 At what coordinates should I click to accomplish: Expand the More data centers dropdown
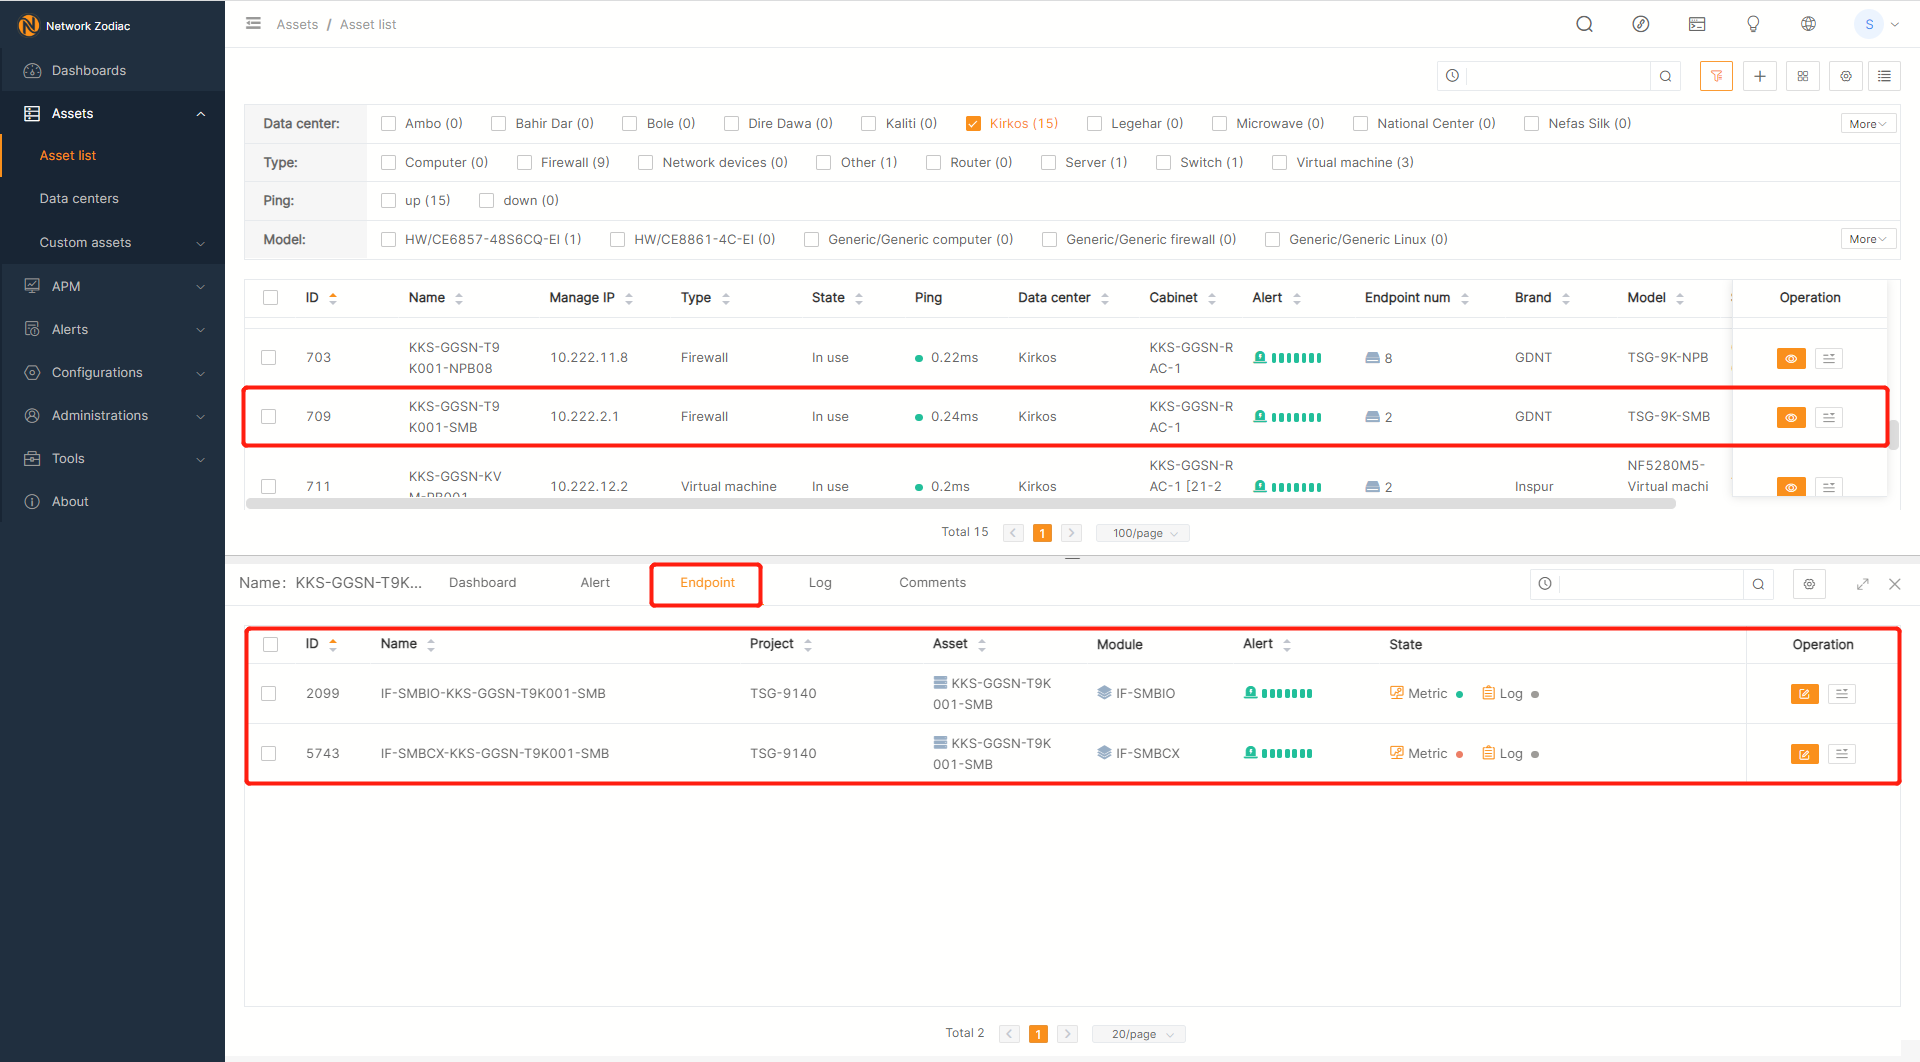[1867, 124]
